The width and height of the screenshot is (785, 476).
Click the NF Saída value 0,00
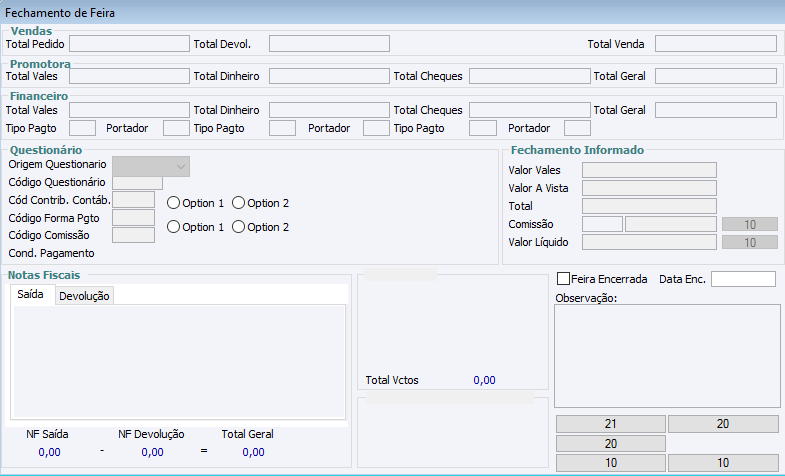click(x=50, y=452)
